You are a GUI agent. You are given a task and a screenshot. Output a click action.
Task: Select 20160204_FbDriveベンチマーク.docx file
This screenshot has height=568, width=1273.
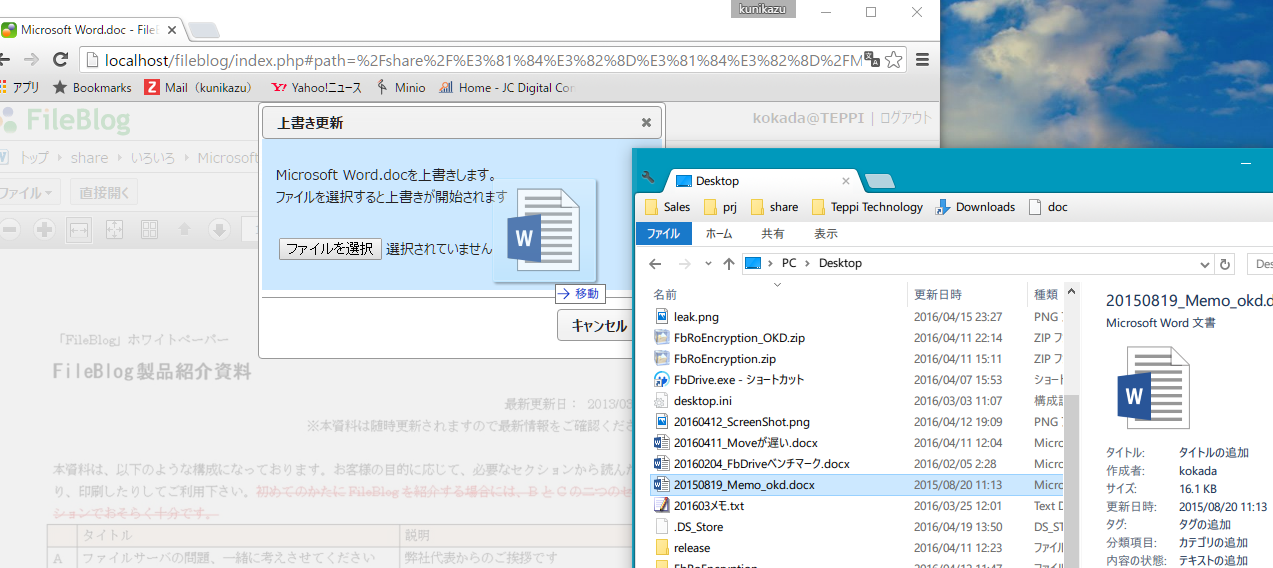coord(761,464)
